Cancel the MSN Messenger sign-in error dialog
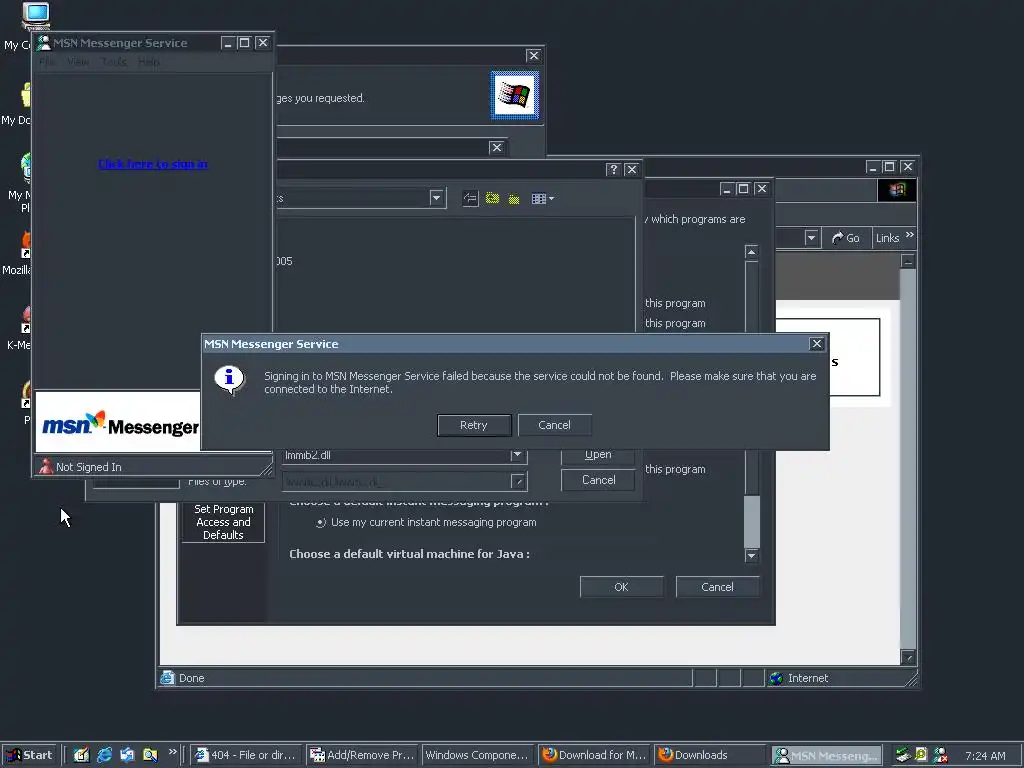This screenshot has width=1024, height=768. coord(554,425)
